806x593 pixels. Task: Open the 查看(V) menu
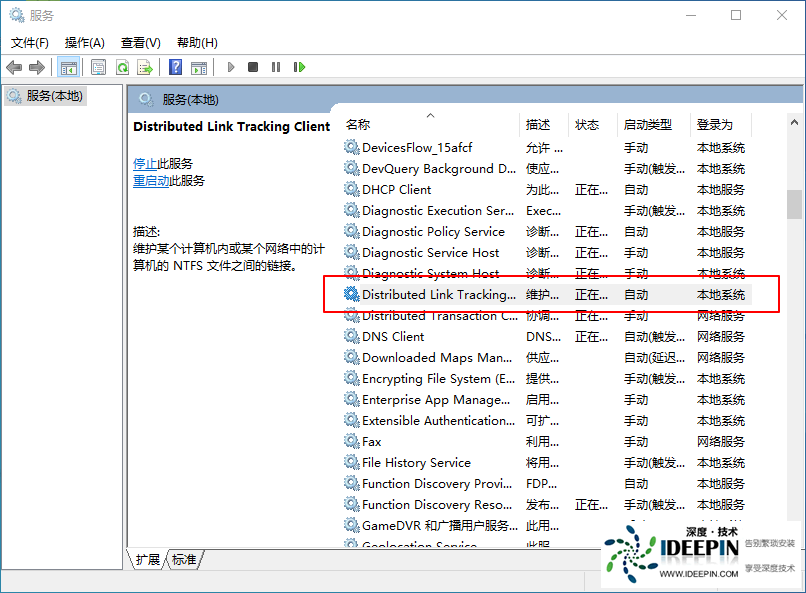[x=140, y=43]
